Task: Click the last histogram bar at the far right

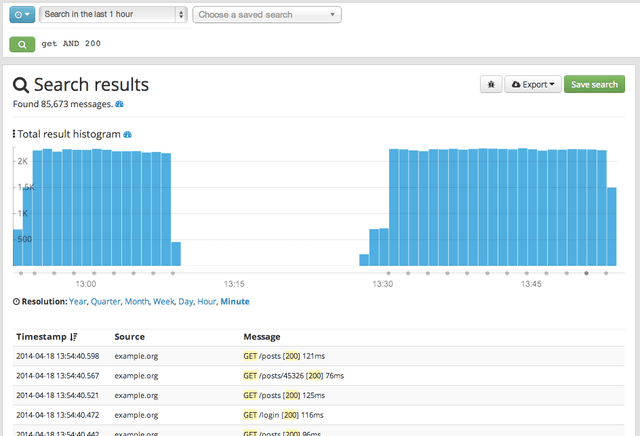Action: [612, 227]
